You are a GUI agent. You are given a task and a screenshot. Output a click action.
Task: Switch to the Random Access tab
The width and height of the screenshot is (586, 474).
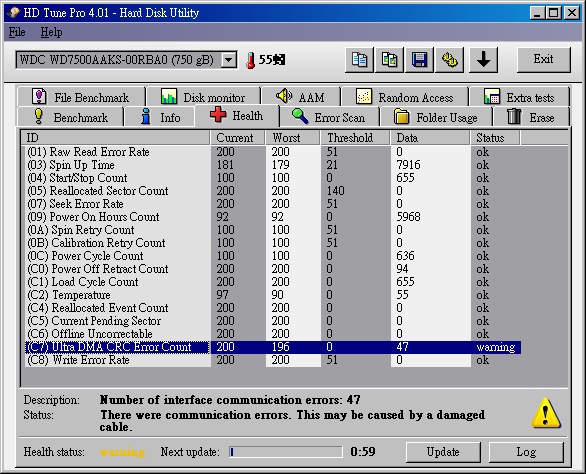click(405, 97)
